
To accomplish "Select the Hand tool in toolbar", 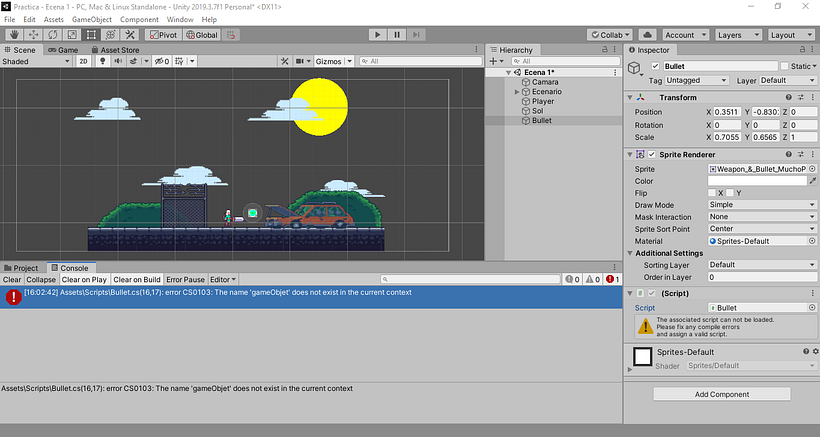I will tap(14, 34).
